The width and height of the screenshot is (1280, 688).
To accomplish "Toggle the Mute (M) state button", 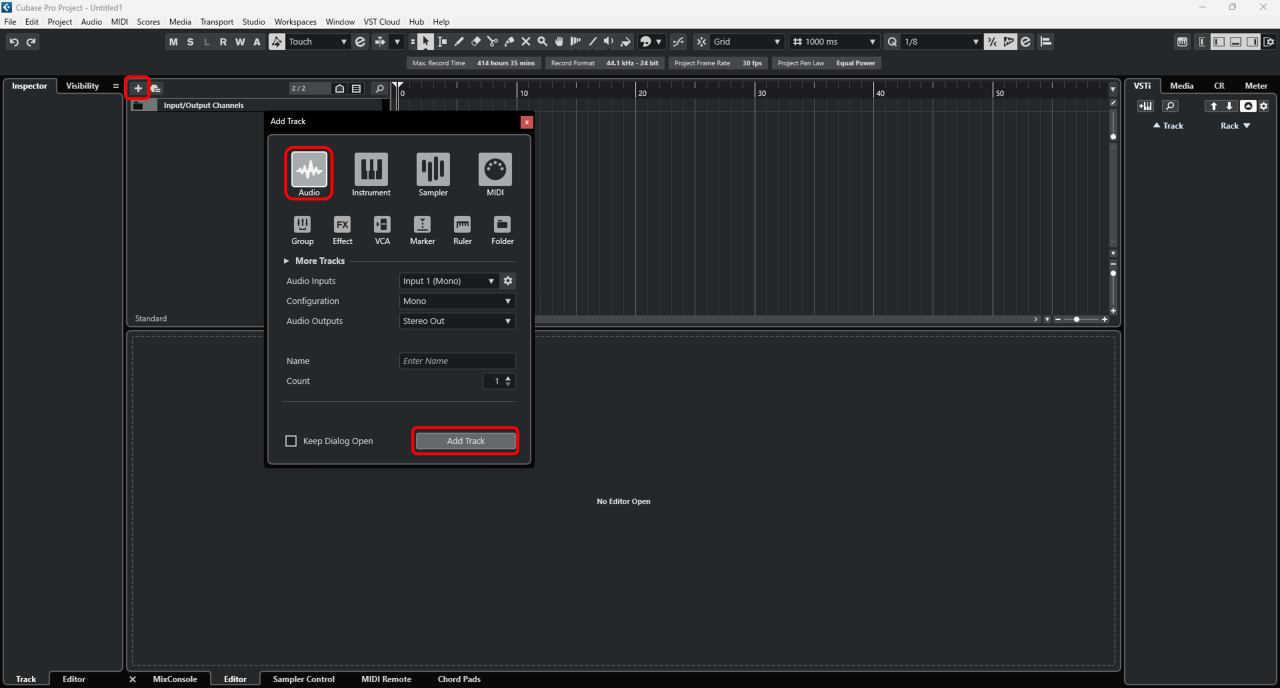I will (174, 42).
